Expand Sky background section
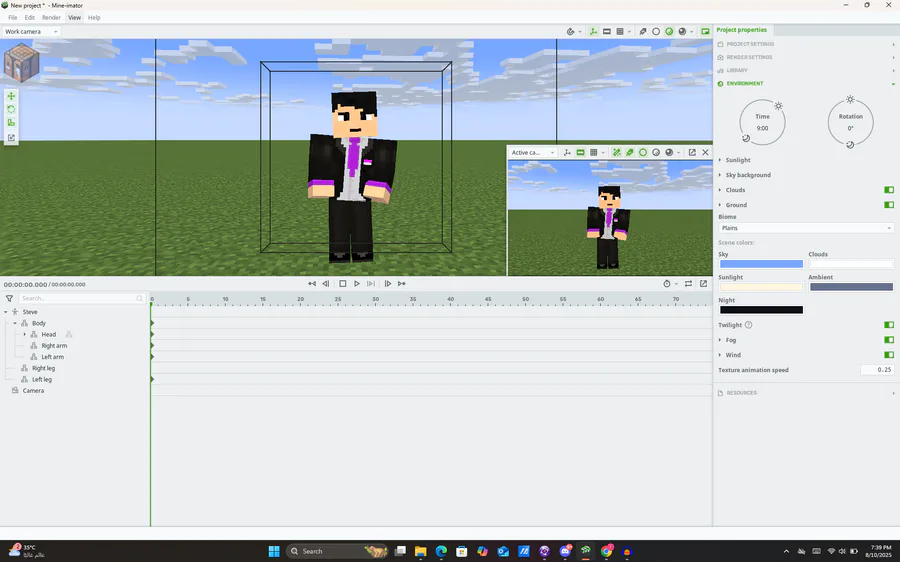The image size is (900, 562). point(720,175)
